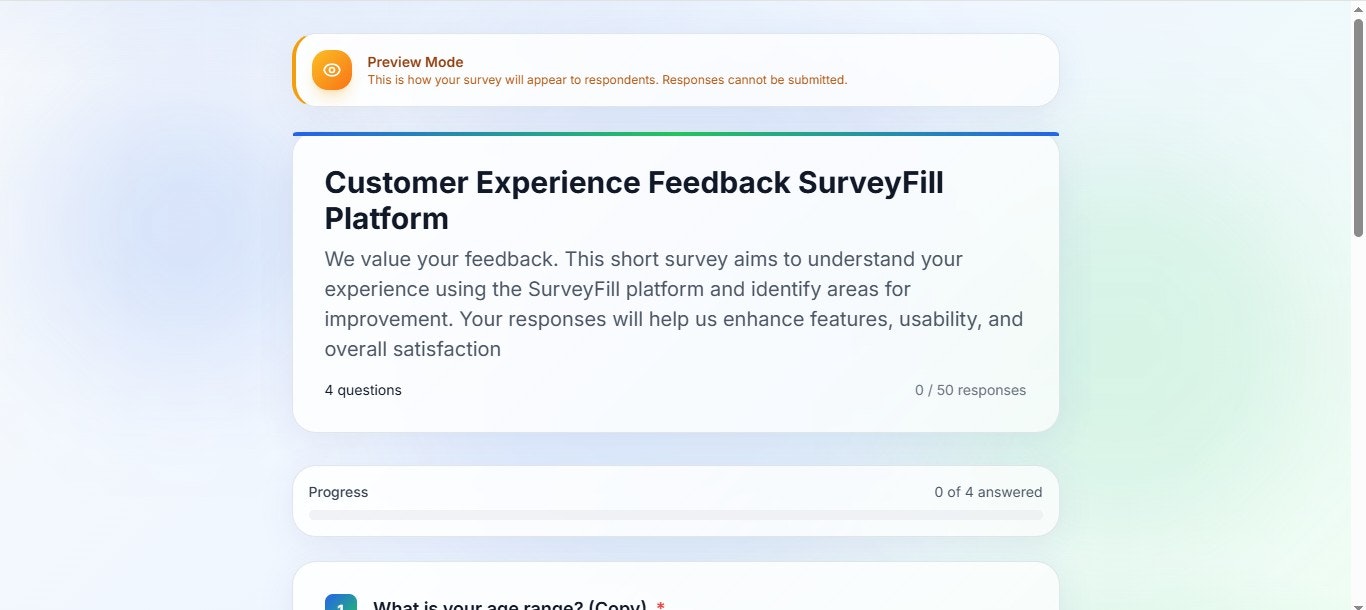
Task: Click the red required asterisk on question one
Action: 660,605
